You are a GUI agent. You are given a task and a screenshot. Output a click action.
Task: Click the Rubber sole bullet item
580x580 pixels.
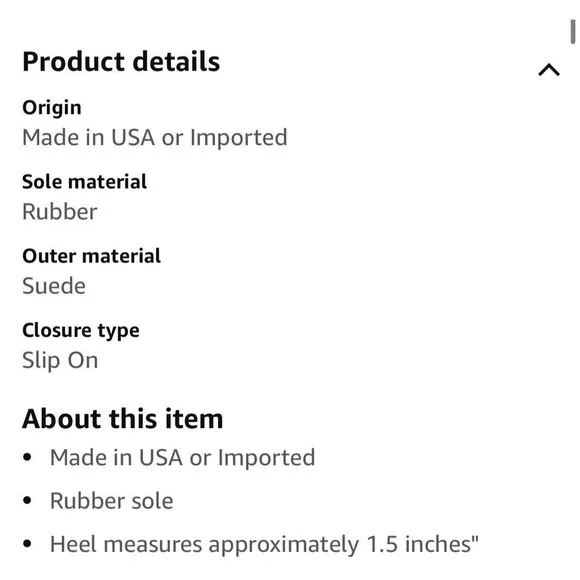tap(111, 501)
